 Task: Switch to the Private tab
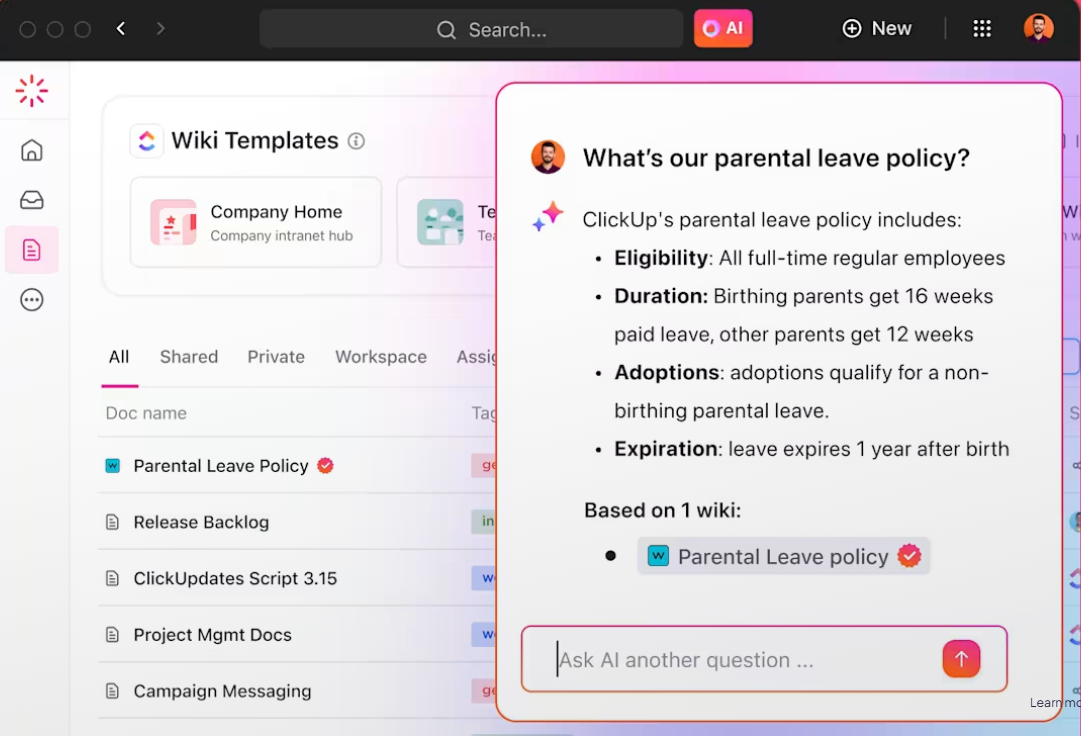click(276, 357)
